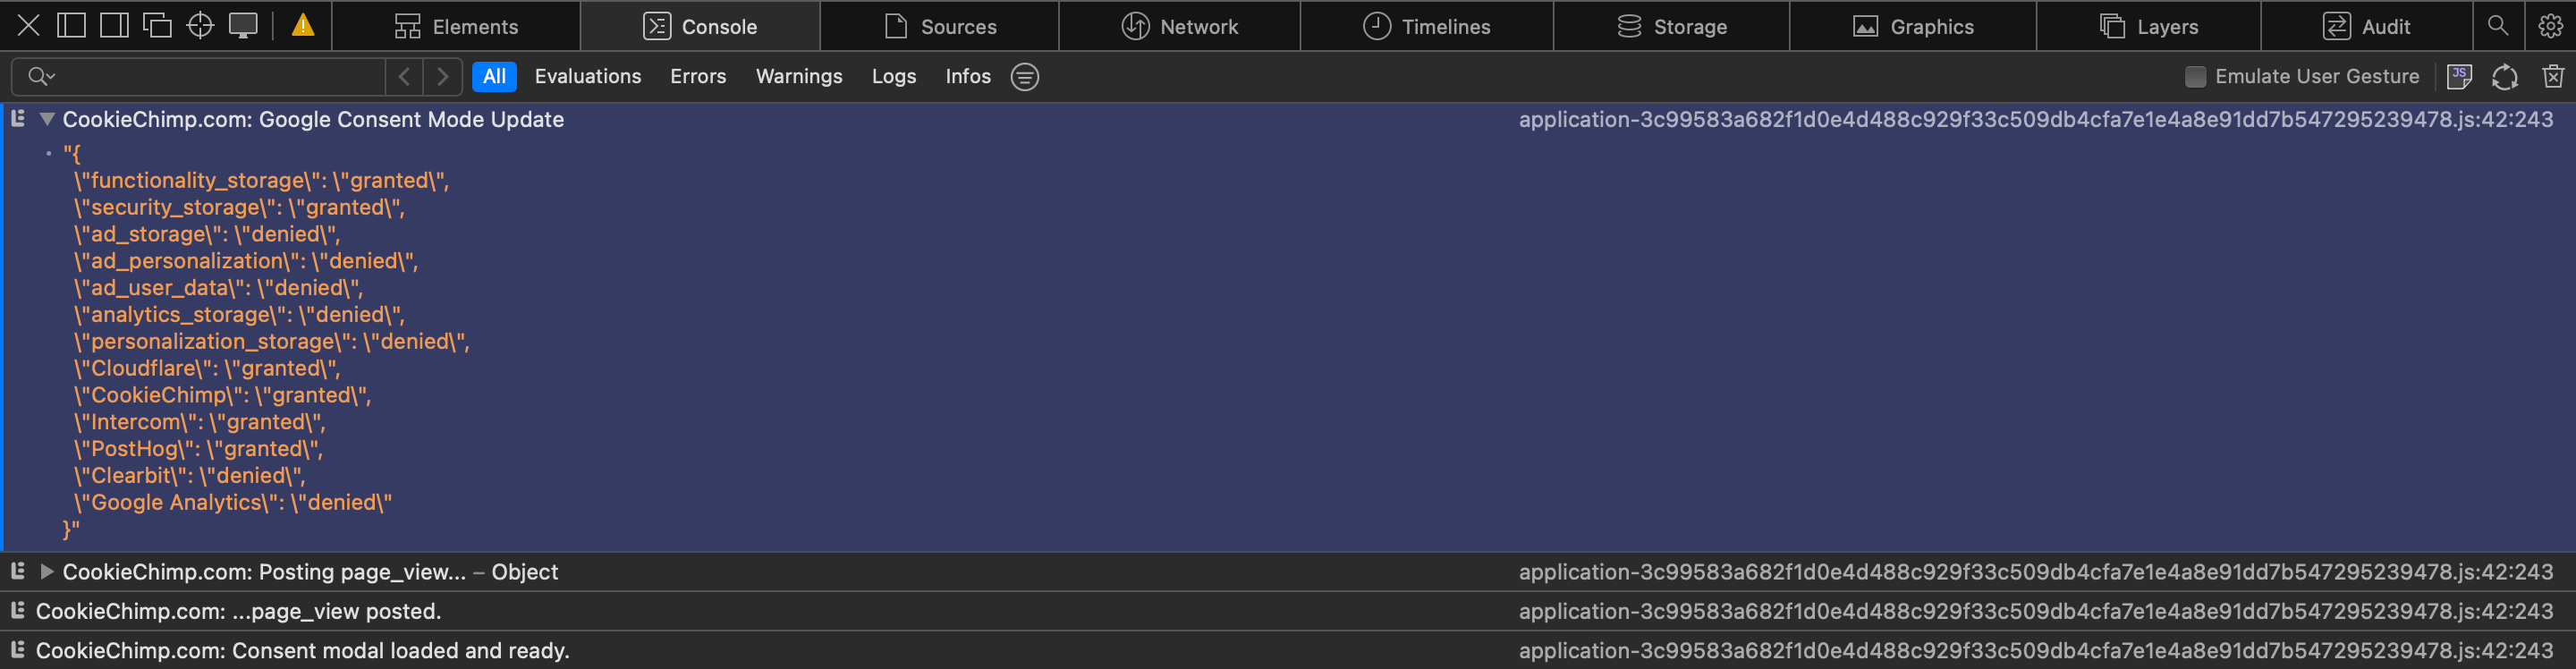Screen dimensions: 2576x669
Task: Switch to the Network tab
Action: (1180, 26)
